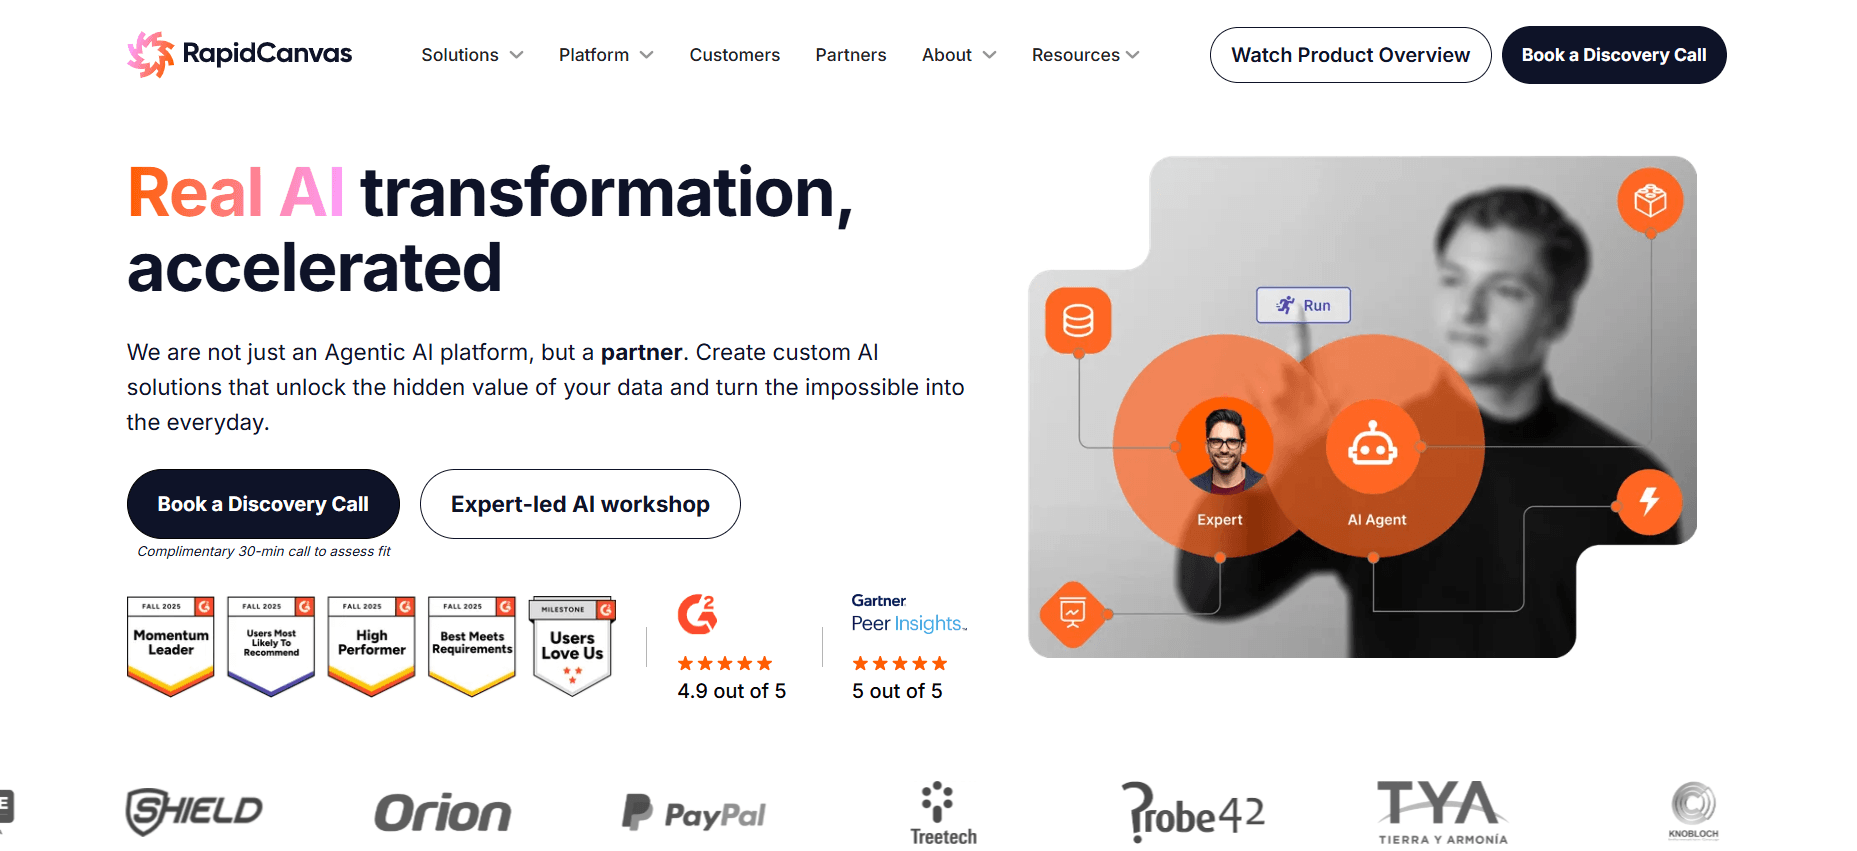1857x851 pixels.
Task: Go to the Customers page
Action: click(735, 55)
